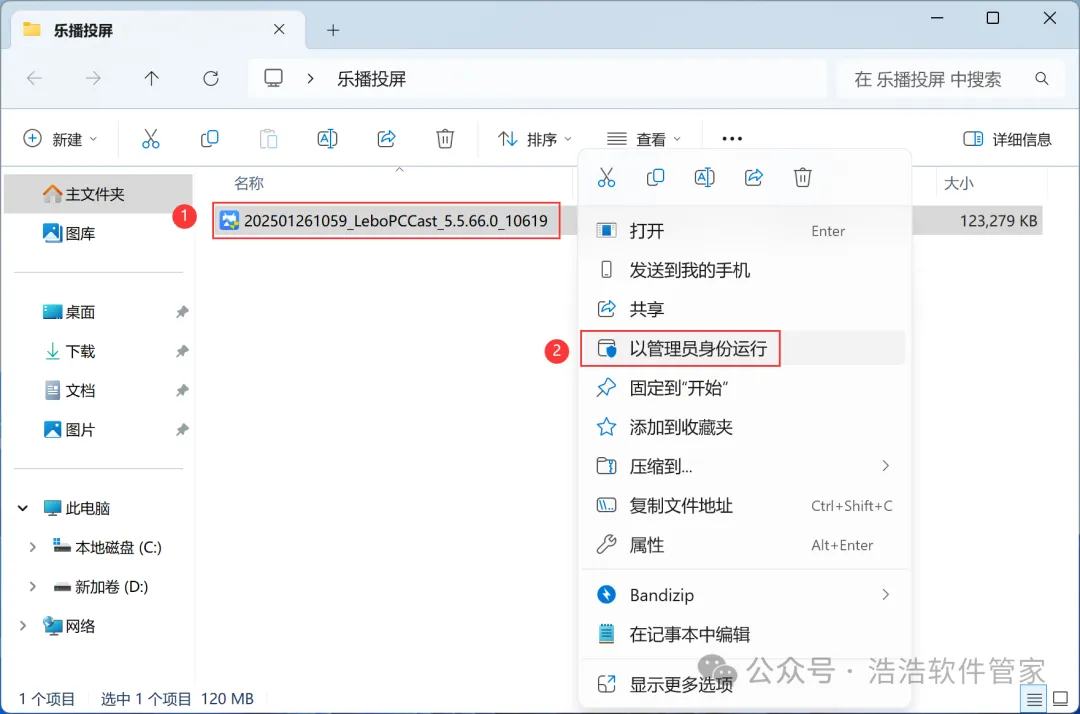This screenshot has width=1080, height=714.
Task: Click the Cut icon in the context menu
Action: coord(606,178)
